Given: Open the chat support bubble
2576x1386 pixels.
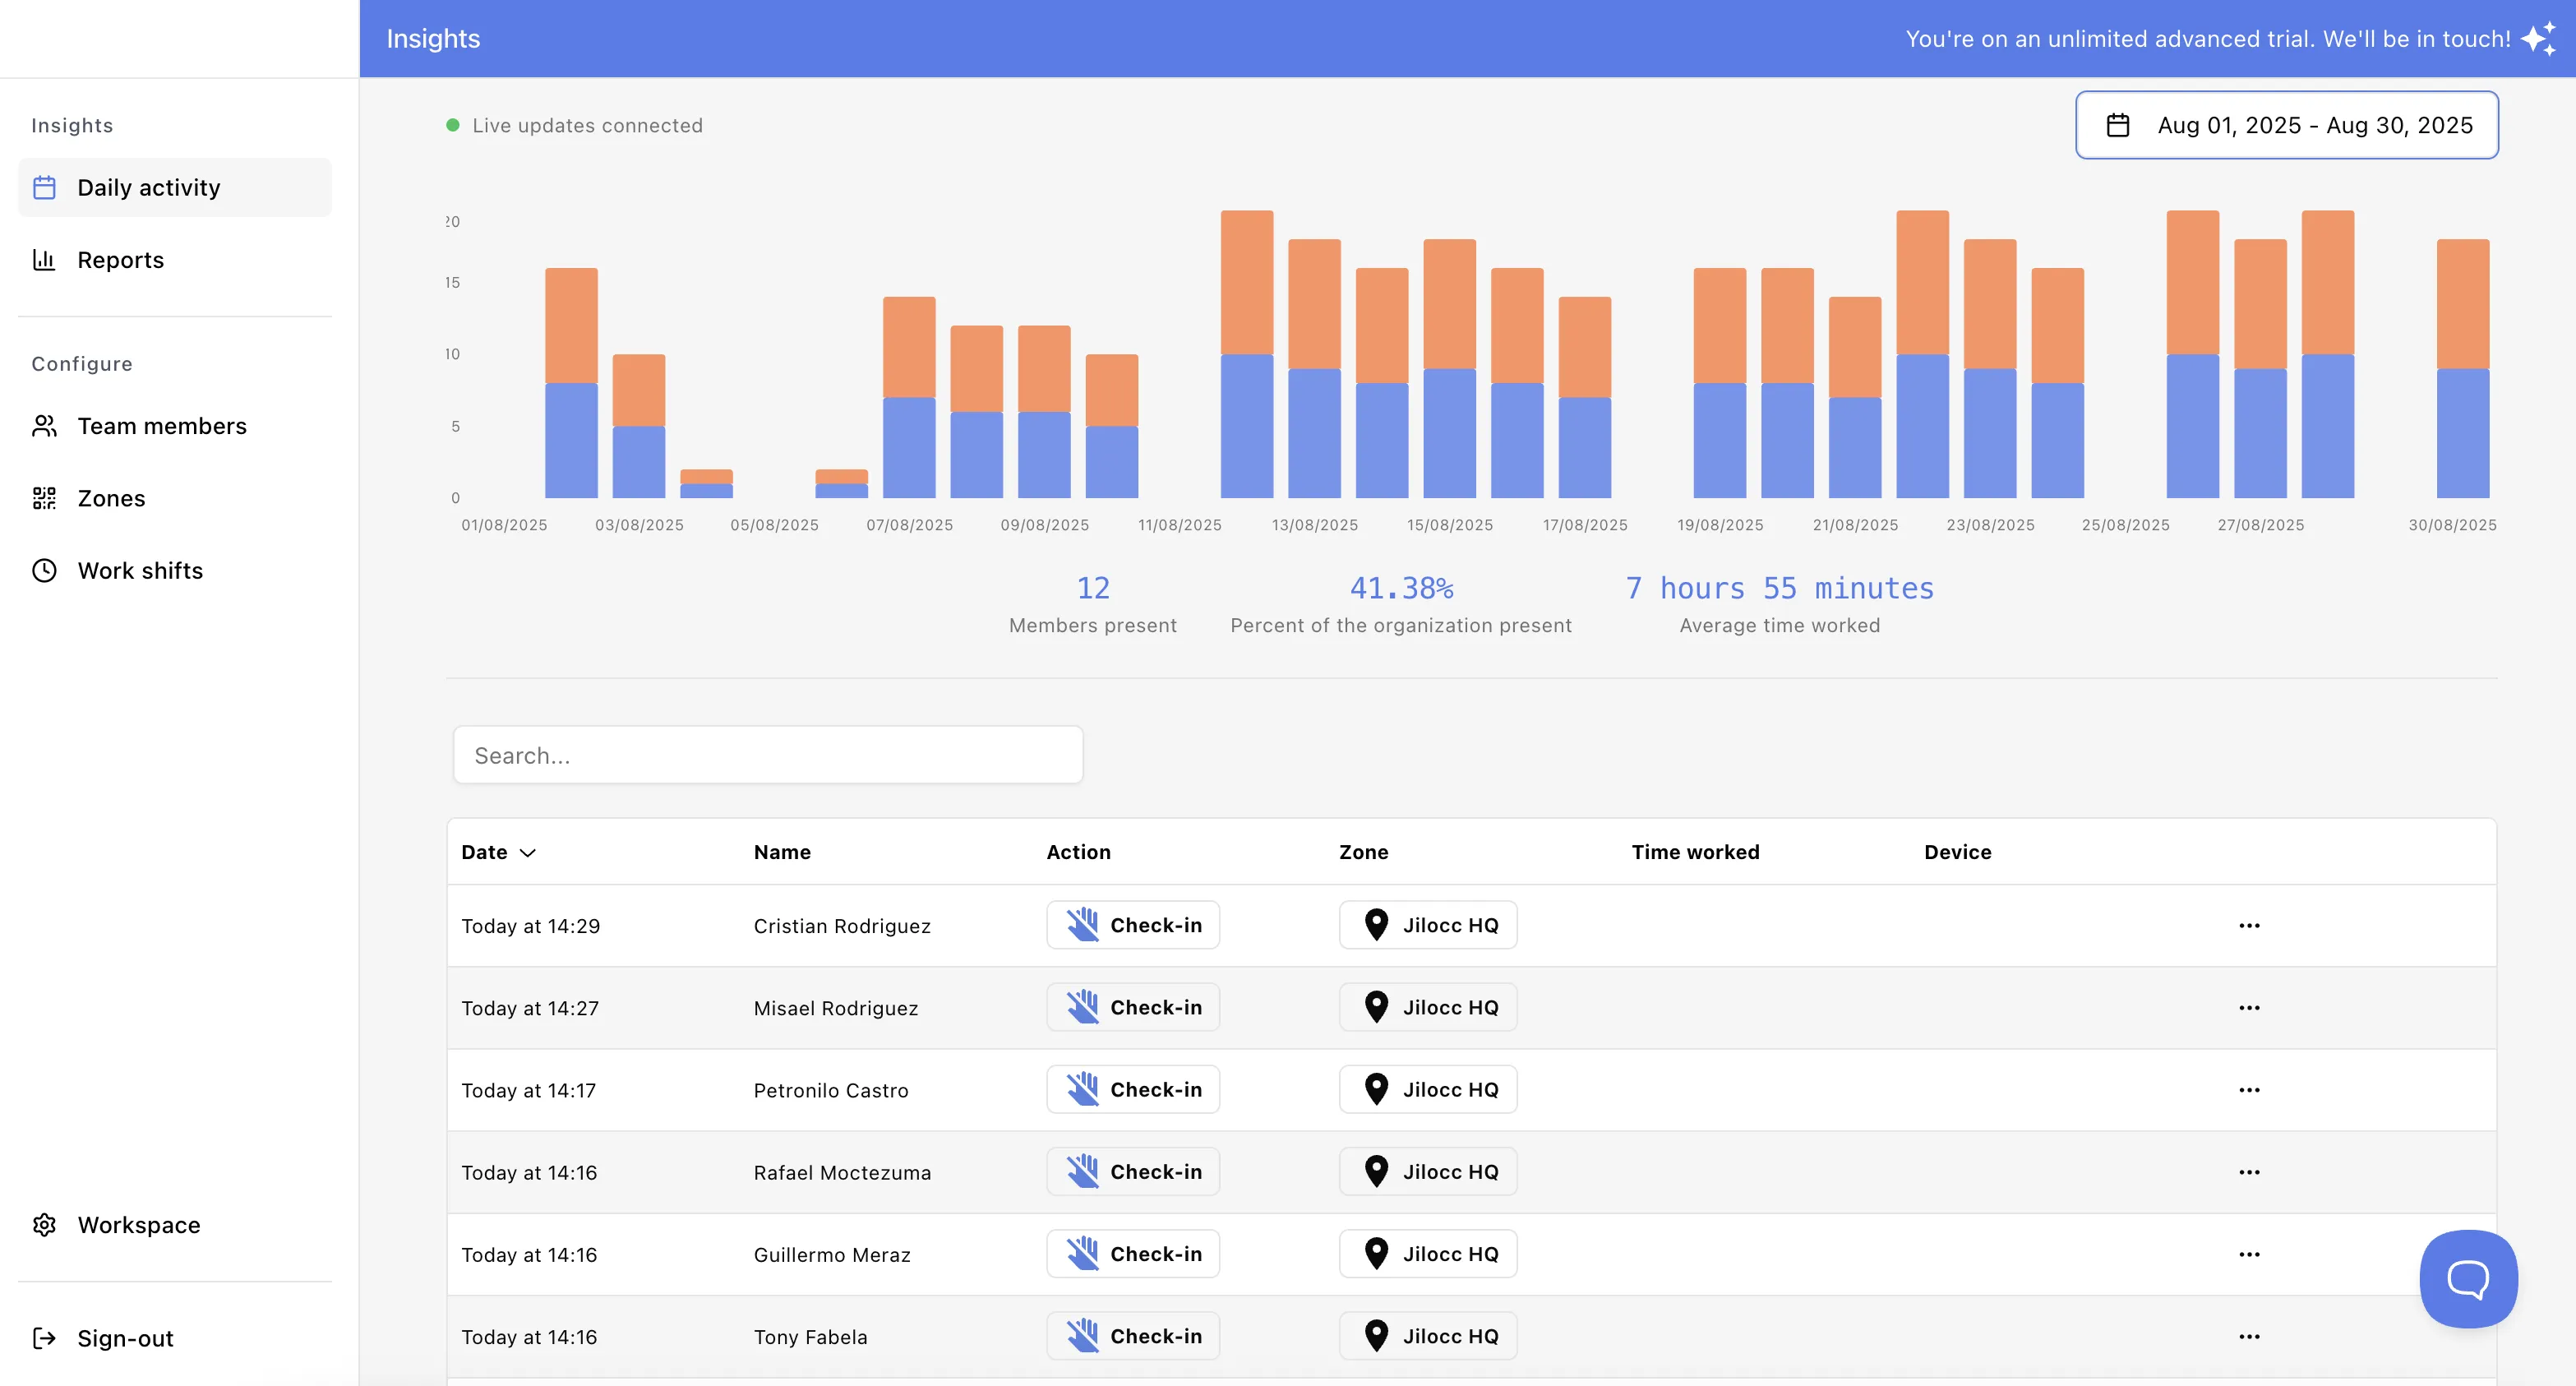Looking at the screenshot, I should 2468,1278.
